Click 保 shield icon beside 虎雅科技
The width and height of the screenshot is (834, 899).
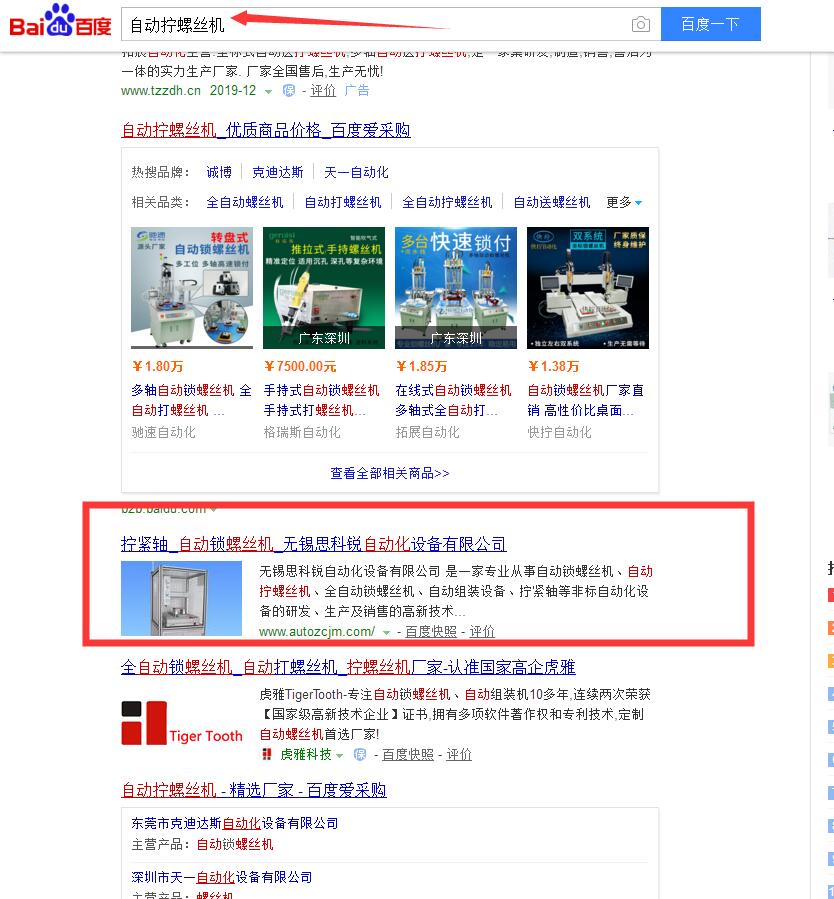point(360,755)
